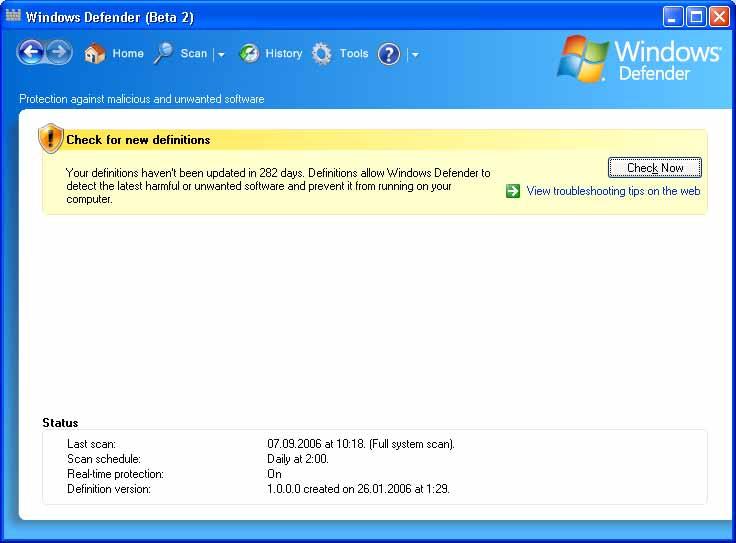Click the Protection against malicious software tagline
Viewport: 736px width, 543px height.
pos(141,99)
